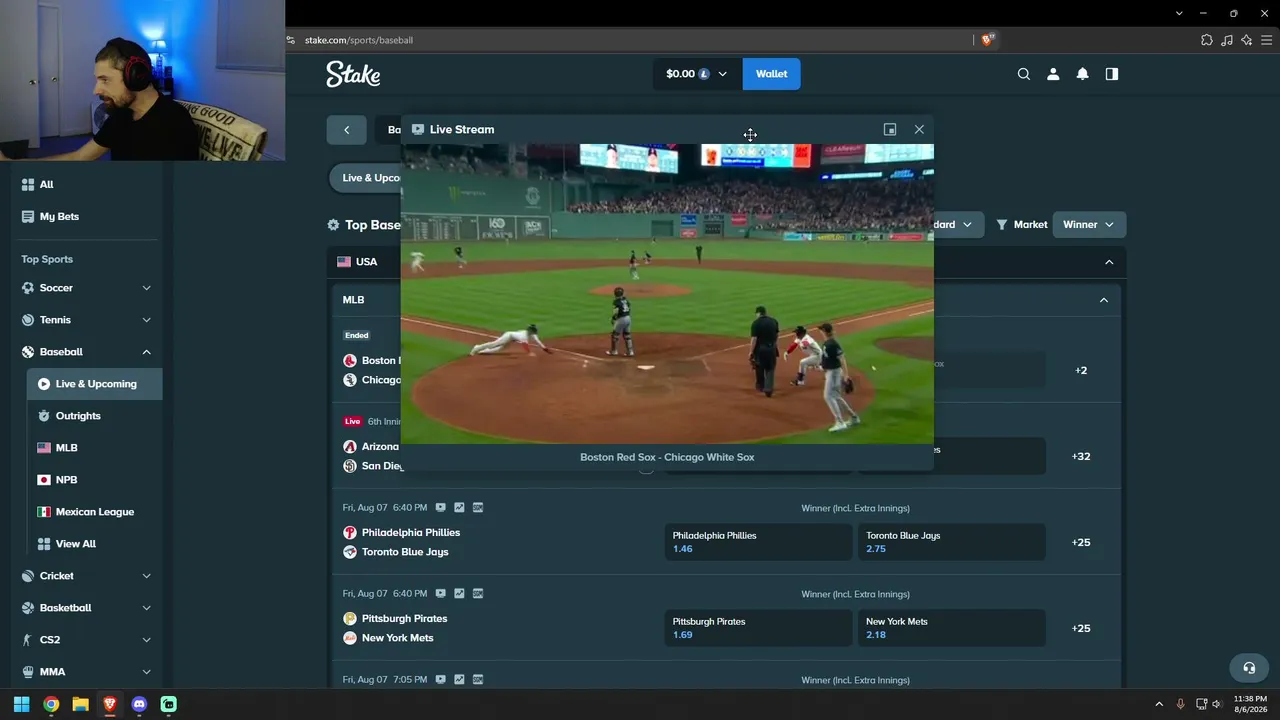The width and height of the screenshot is (1280, 720).
Task: Open statistics chart icon for Pirates vs Mets
Action: 459,594
